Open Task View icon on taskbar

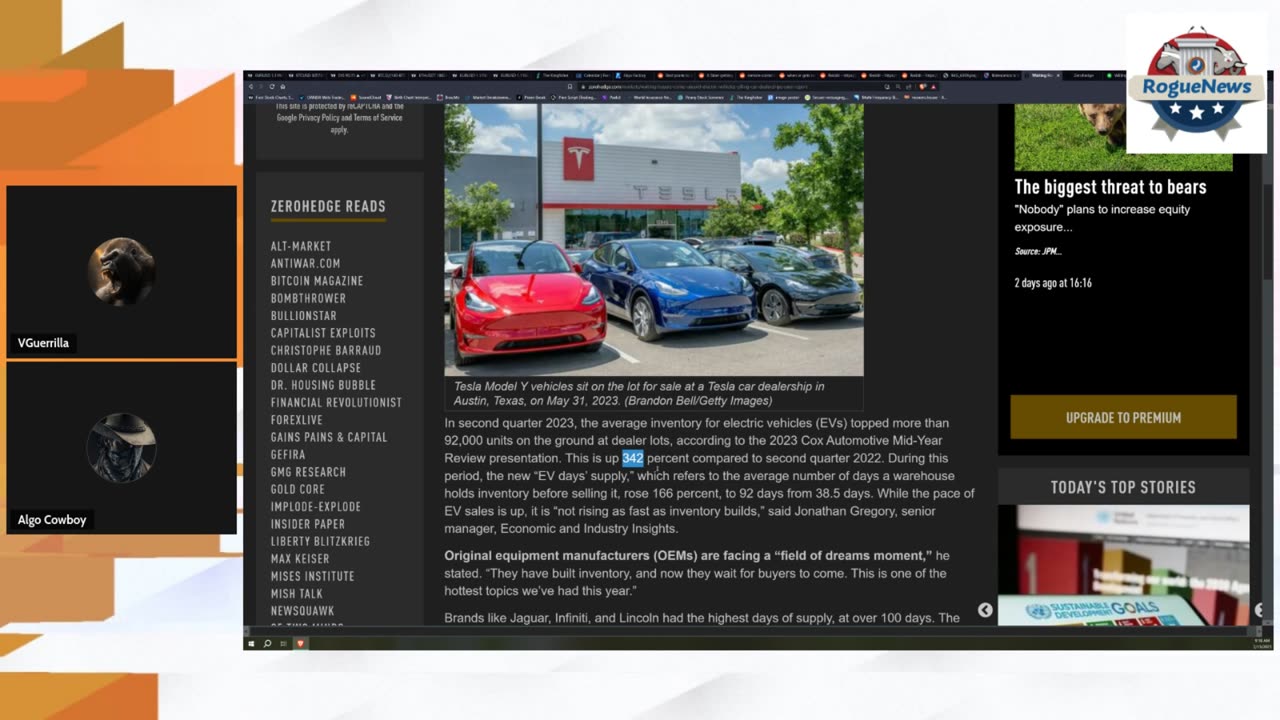tap(283, 643)
